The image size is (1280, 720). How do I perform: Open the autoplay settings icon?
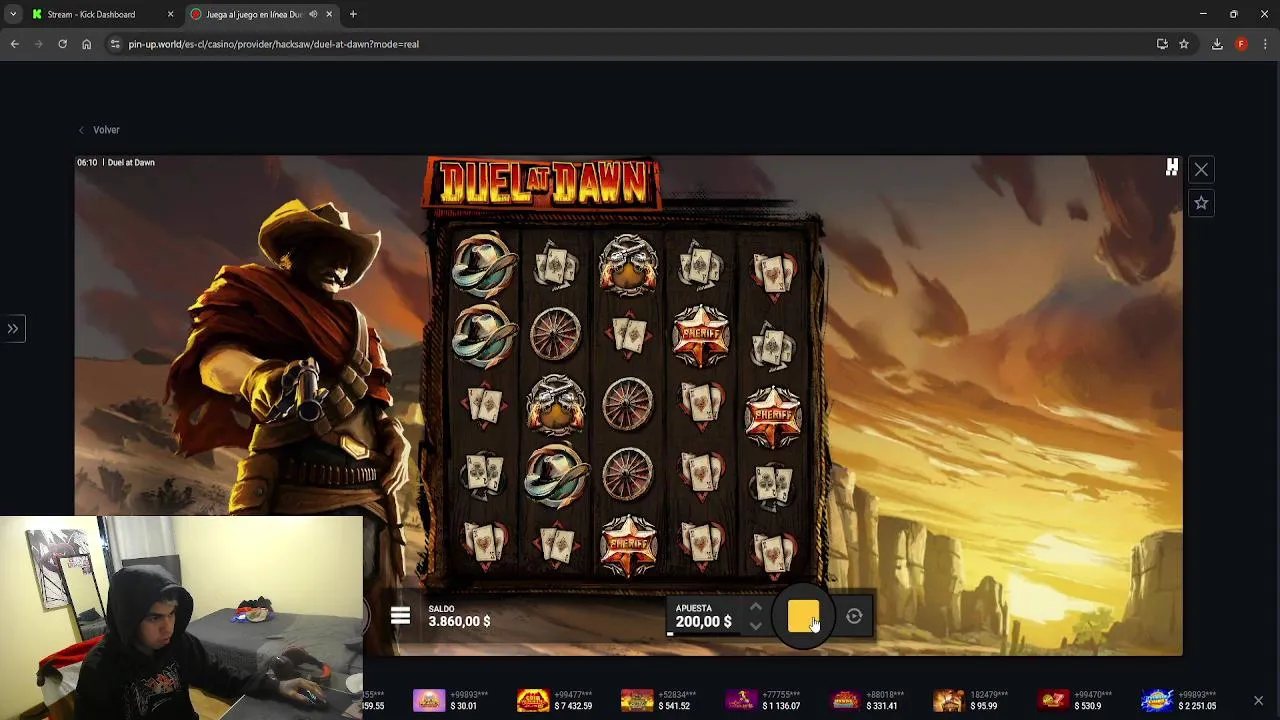(x=854, y=617)
